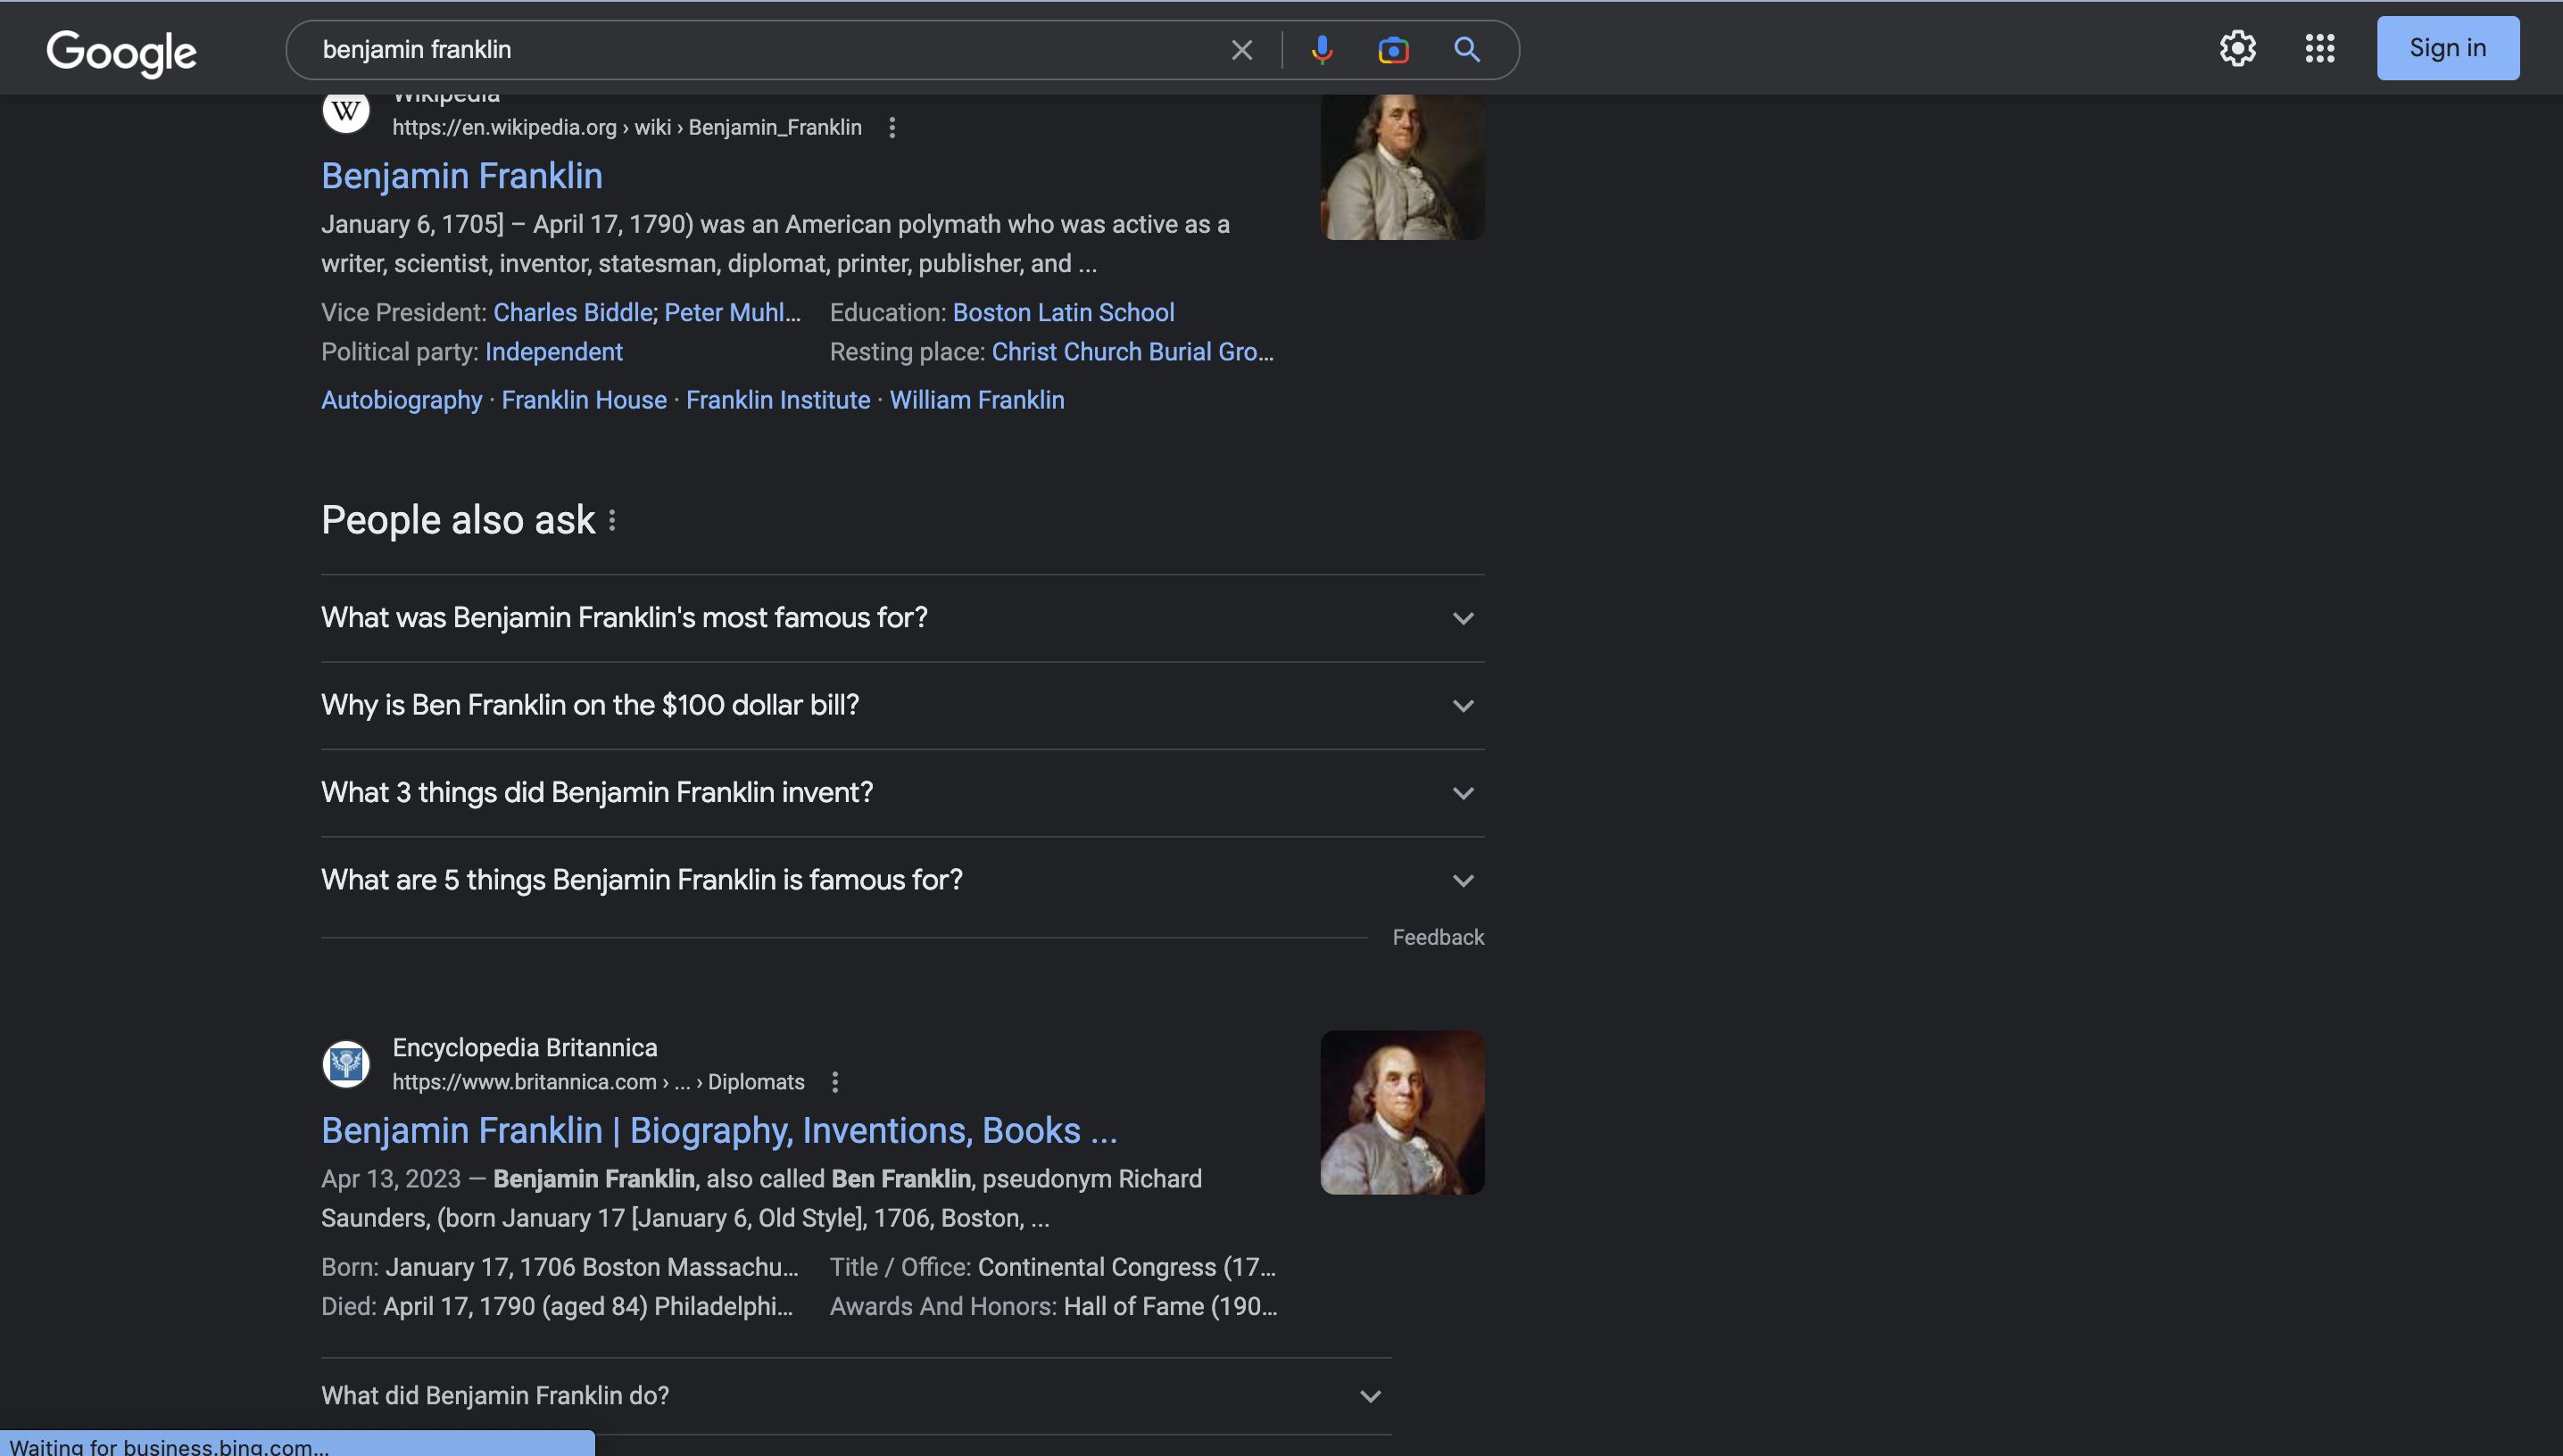Click inside the search input field
The image size is (2563, 1456).
click(760, 49)
